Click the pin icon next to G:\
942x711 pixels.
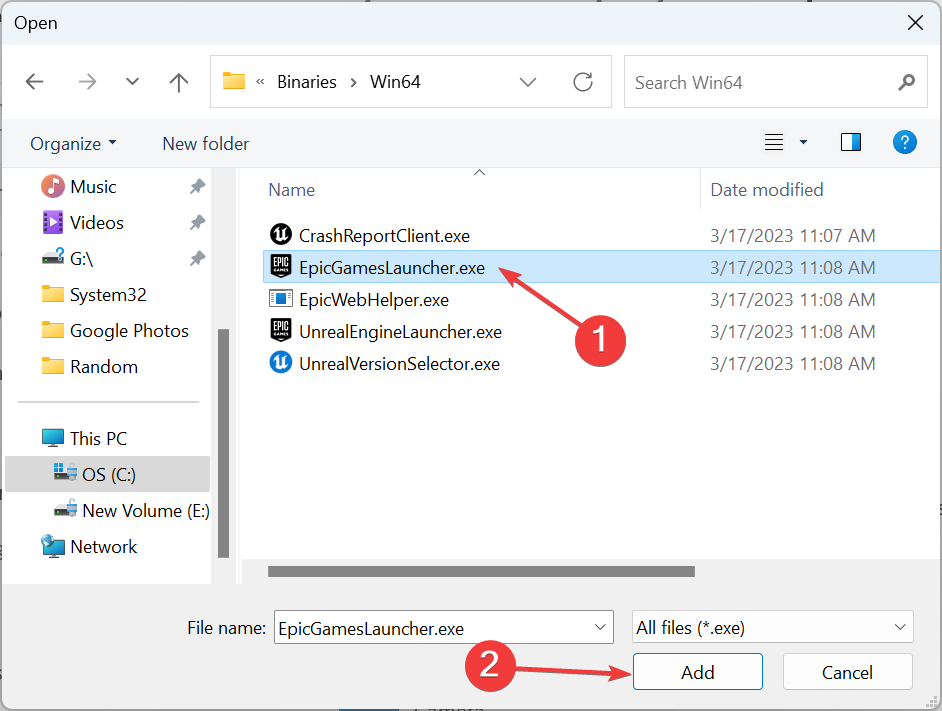click(197, 259)
